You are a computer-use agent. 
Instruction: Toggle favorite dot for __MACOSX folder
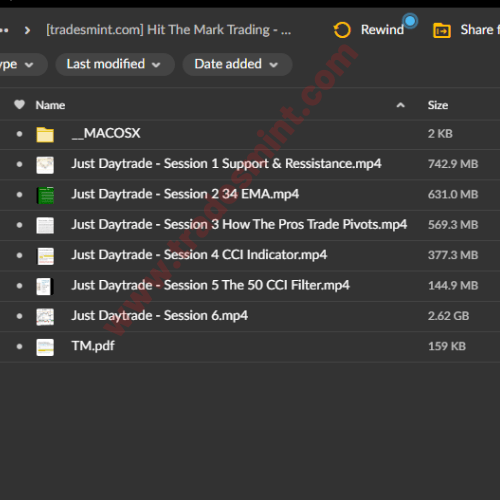(x=19, y=134)
